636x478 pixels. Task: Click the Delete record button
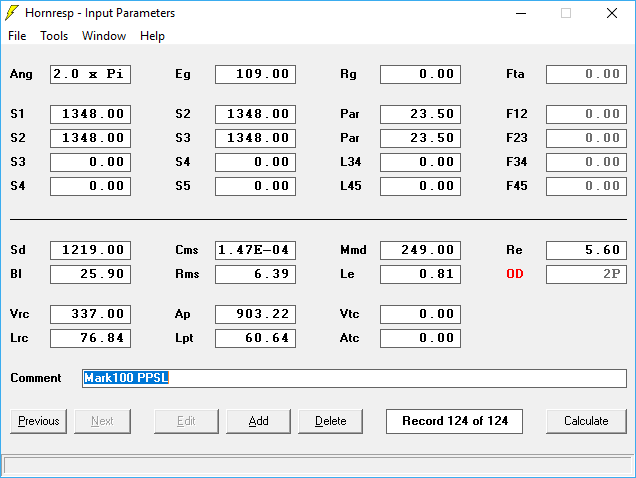(x=331, y=421)
